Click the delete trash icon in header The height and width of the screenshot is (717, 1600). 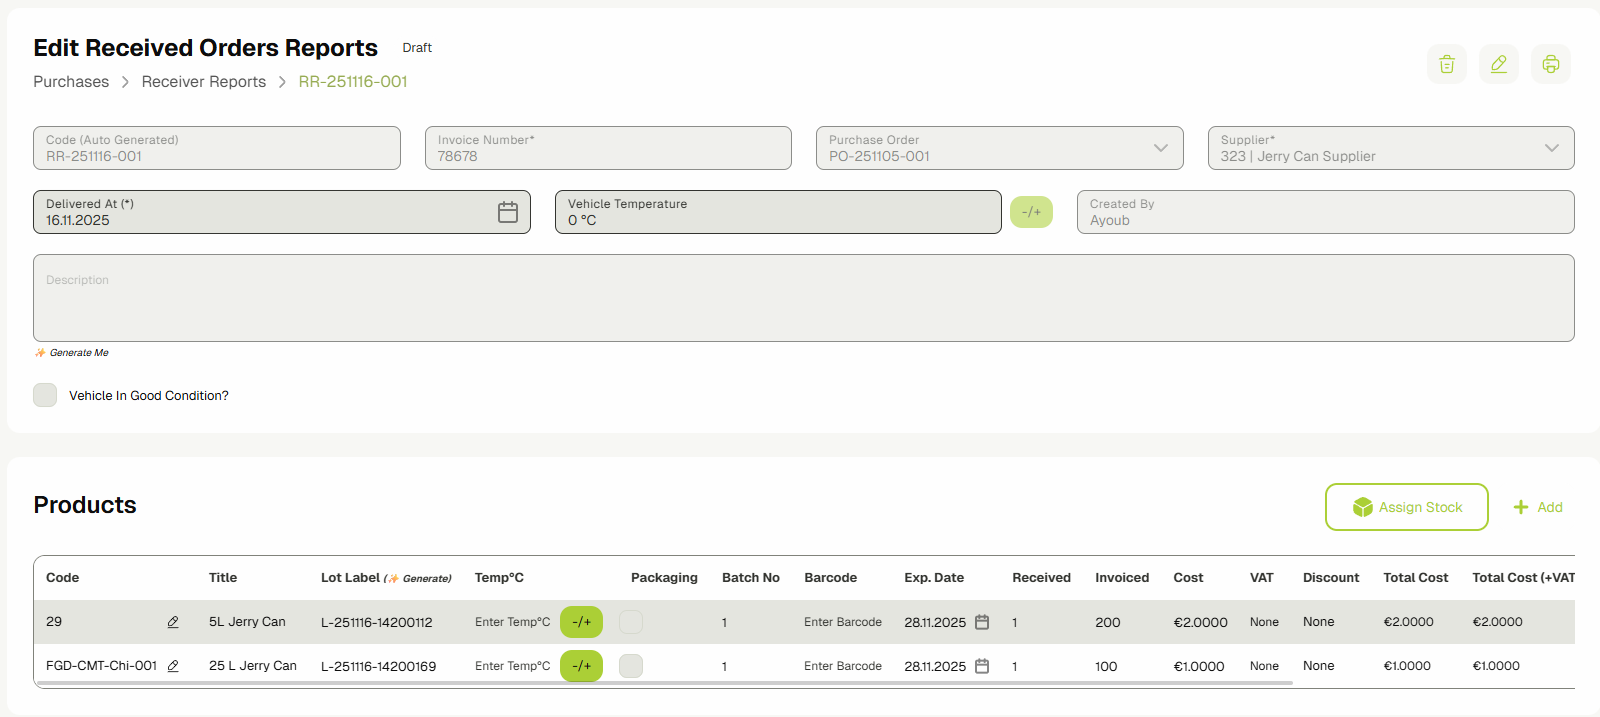pyautogui.click(x=1446, y=65)
